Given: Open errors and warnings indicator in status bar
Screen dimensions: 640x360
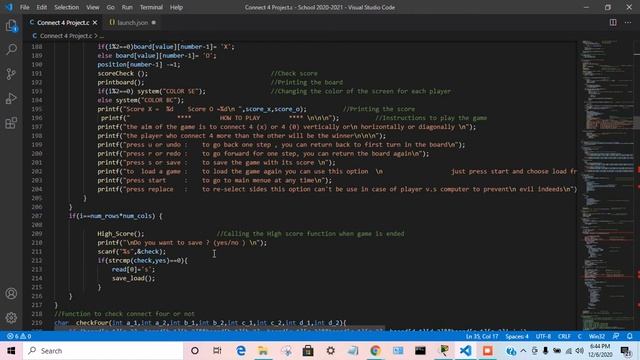Looking at the screenshot, I should coord(19,336).
